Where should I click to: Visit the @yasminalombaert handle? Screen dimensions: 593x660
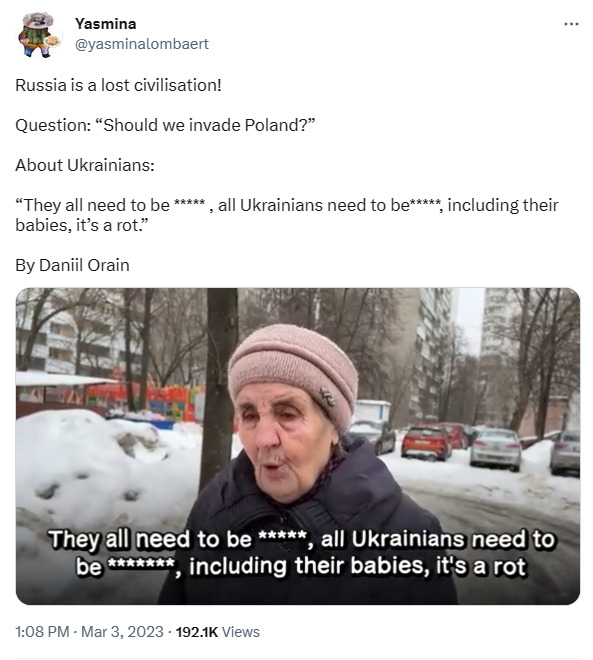142,44
